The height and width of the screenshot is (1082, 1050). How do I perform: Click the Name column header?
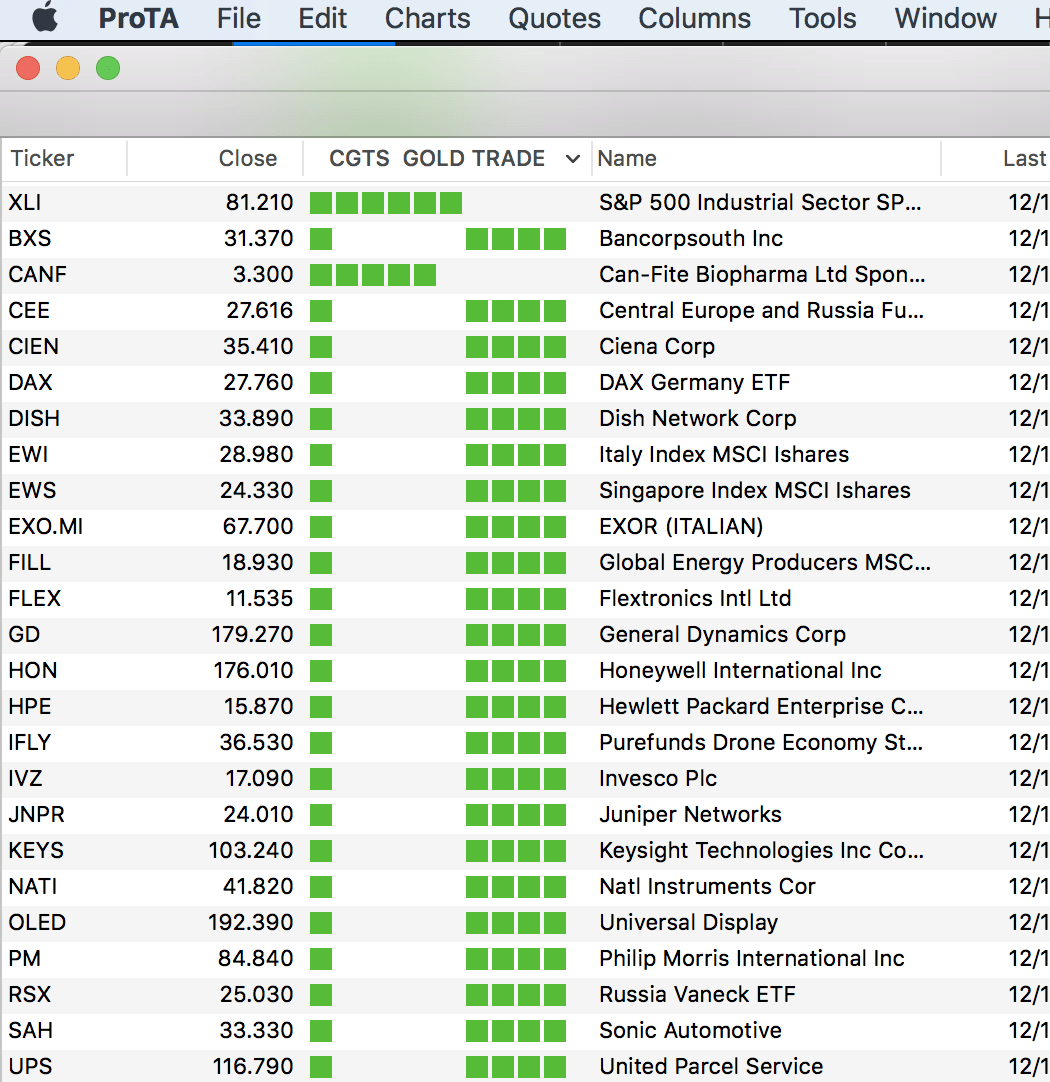627,159
